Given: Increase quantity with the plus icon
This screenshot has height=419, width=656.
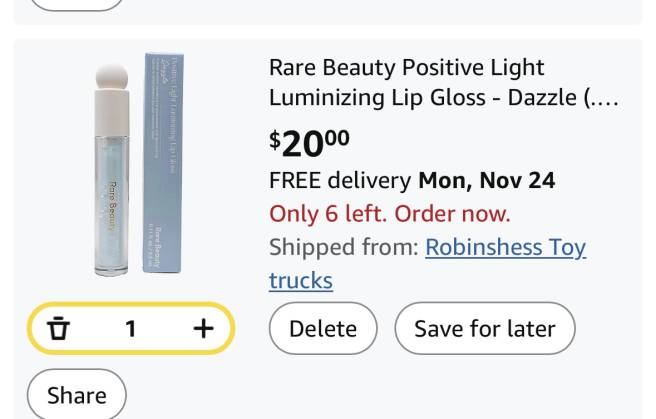Looking at the screenshot, I should [203, 328].
